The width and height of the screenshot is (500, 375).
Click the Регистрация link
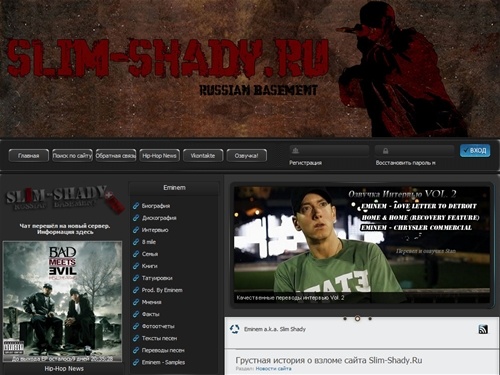tap(305, 163)
